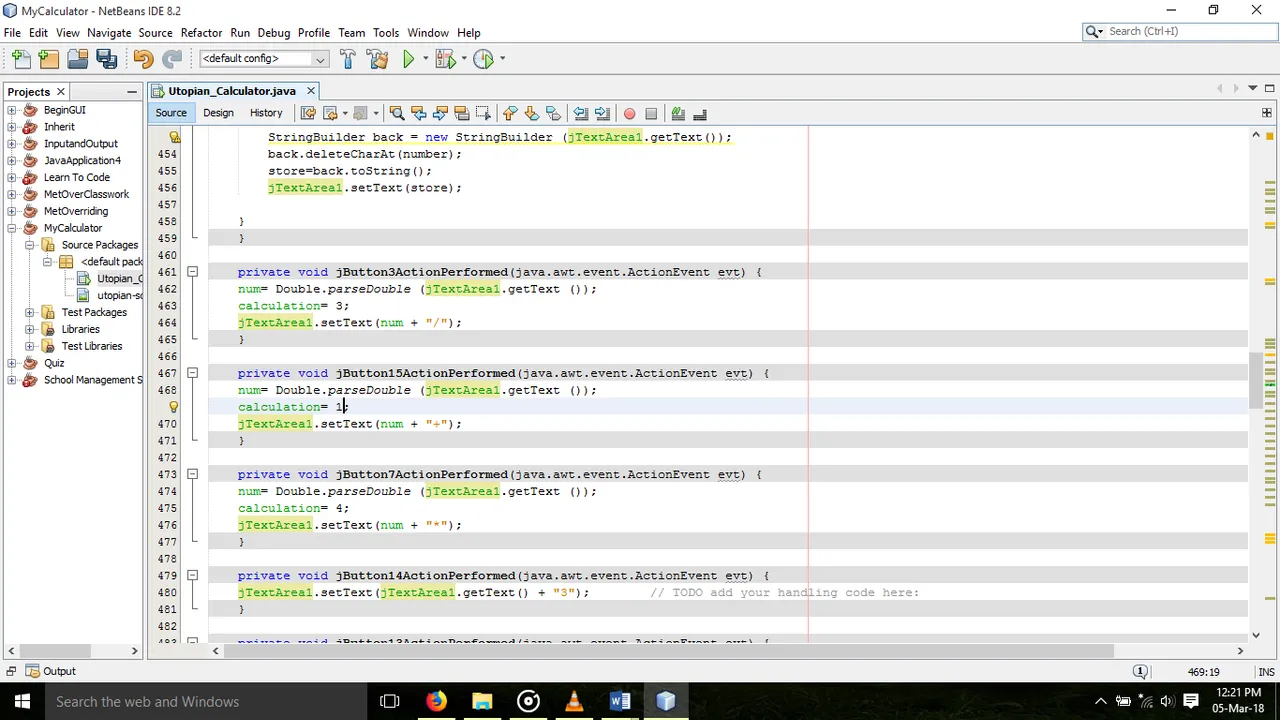The image size is (1280, 720).
Task: Open Word from the Windows taskbar
Action: 619,701
